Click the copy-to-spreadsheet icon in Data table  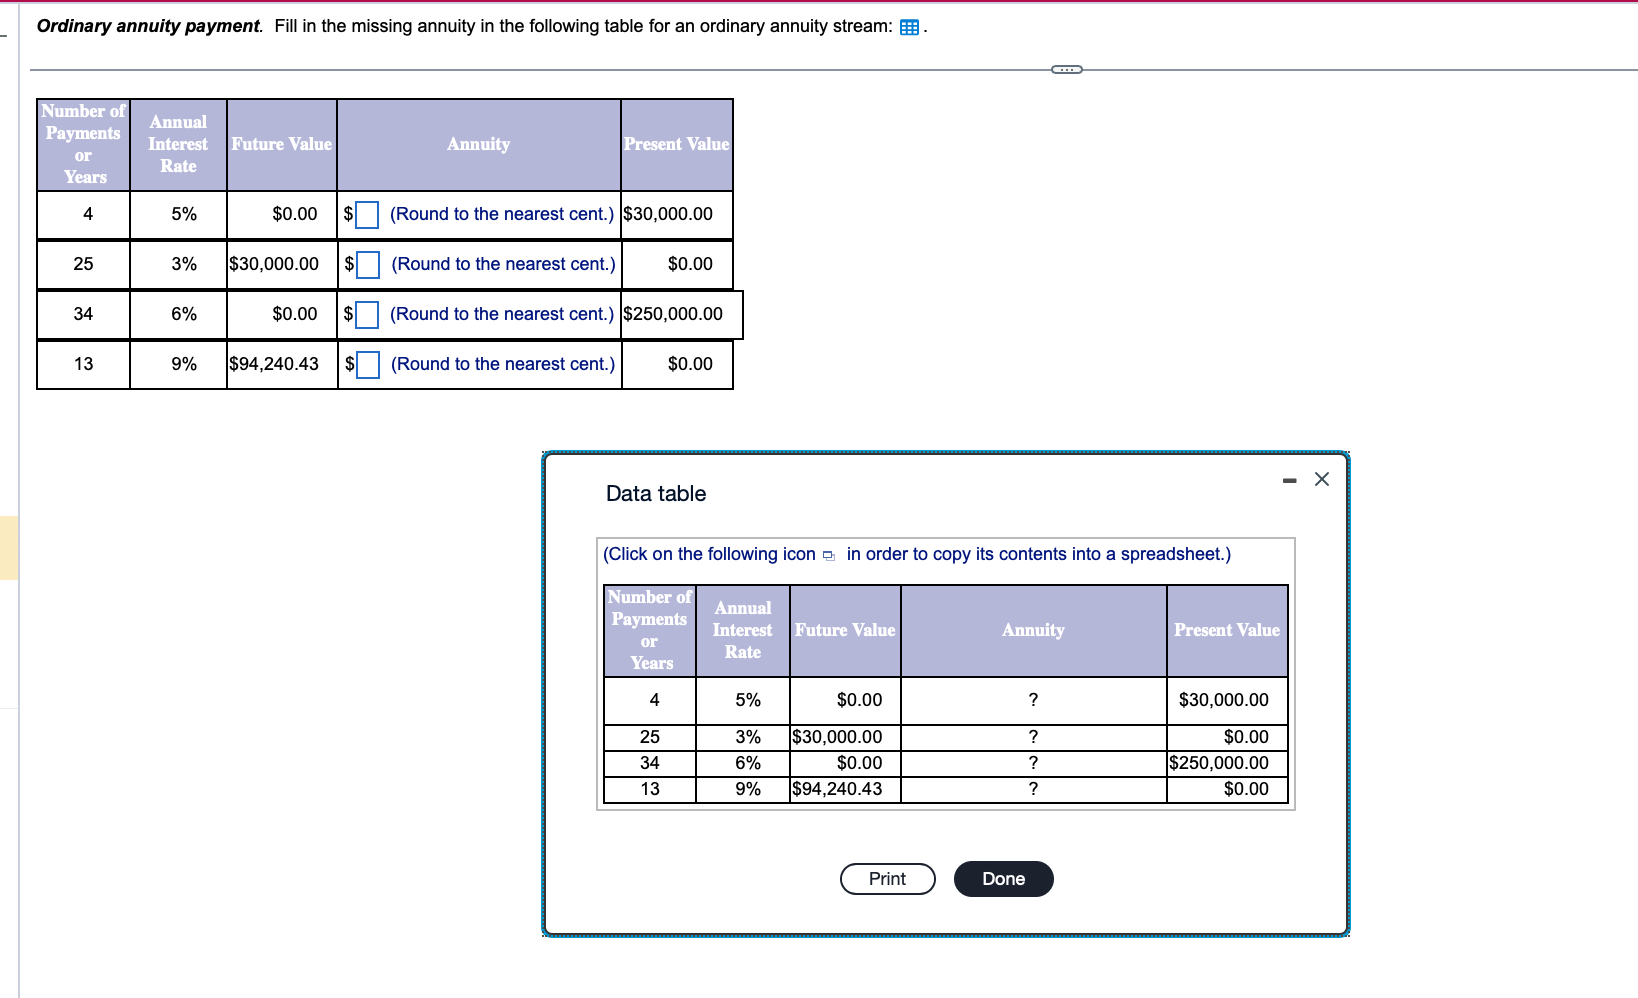[x=828, y=554]
